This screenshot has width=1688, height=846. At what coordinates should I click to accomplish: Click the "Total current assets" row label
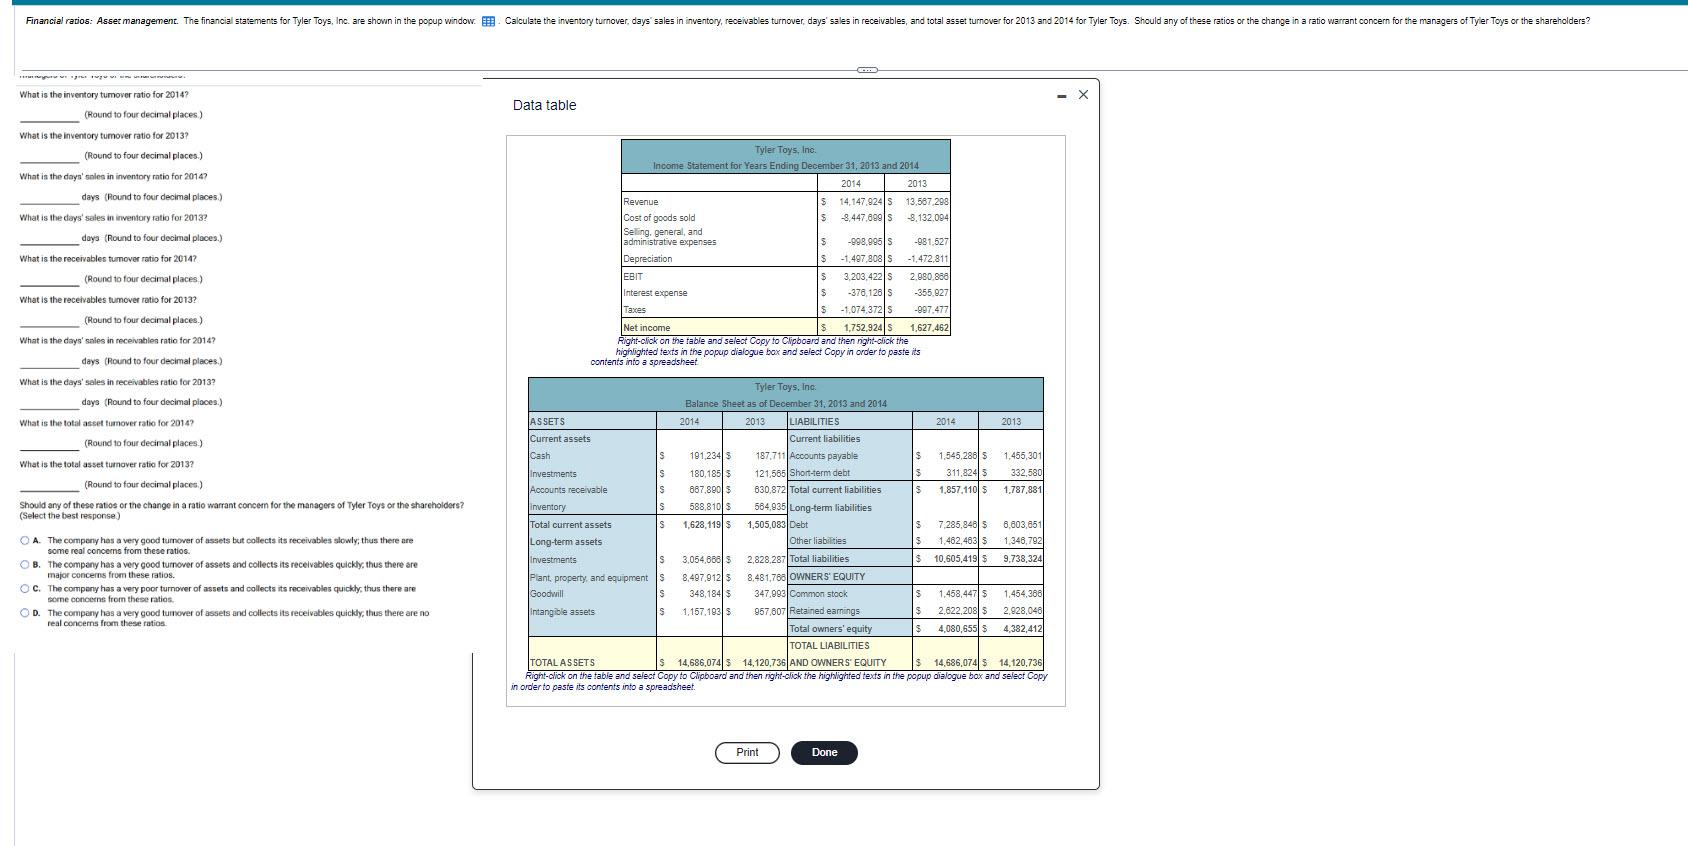click(571, 525)
